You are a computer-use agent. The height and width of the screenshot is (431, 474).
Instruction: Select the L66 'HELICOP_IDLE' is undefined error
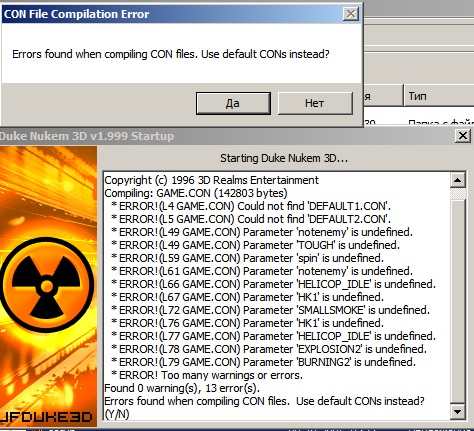pos(273,284)
